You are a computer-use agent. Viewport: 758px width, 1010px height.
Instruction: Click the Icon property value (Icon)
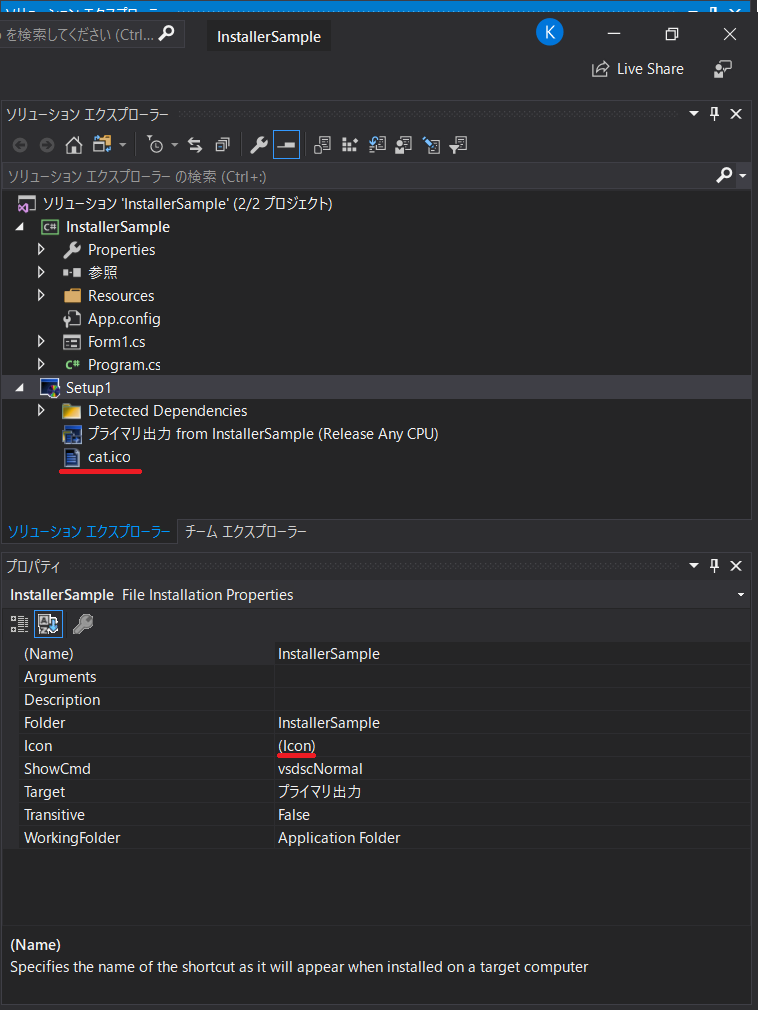coord(297,746)
